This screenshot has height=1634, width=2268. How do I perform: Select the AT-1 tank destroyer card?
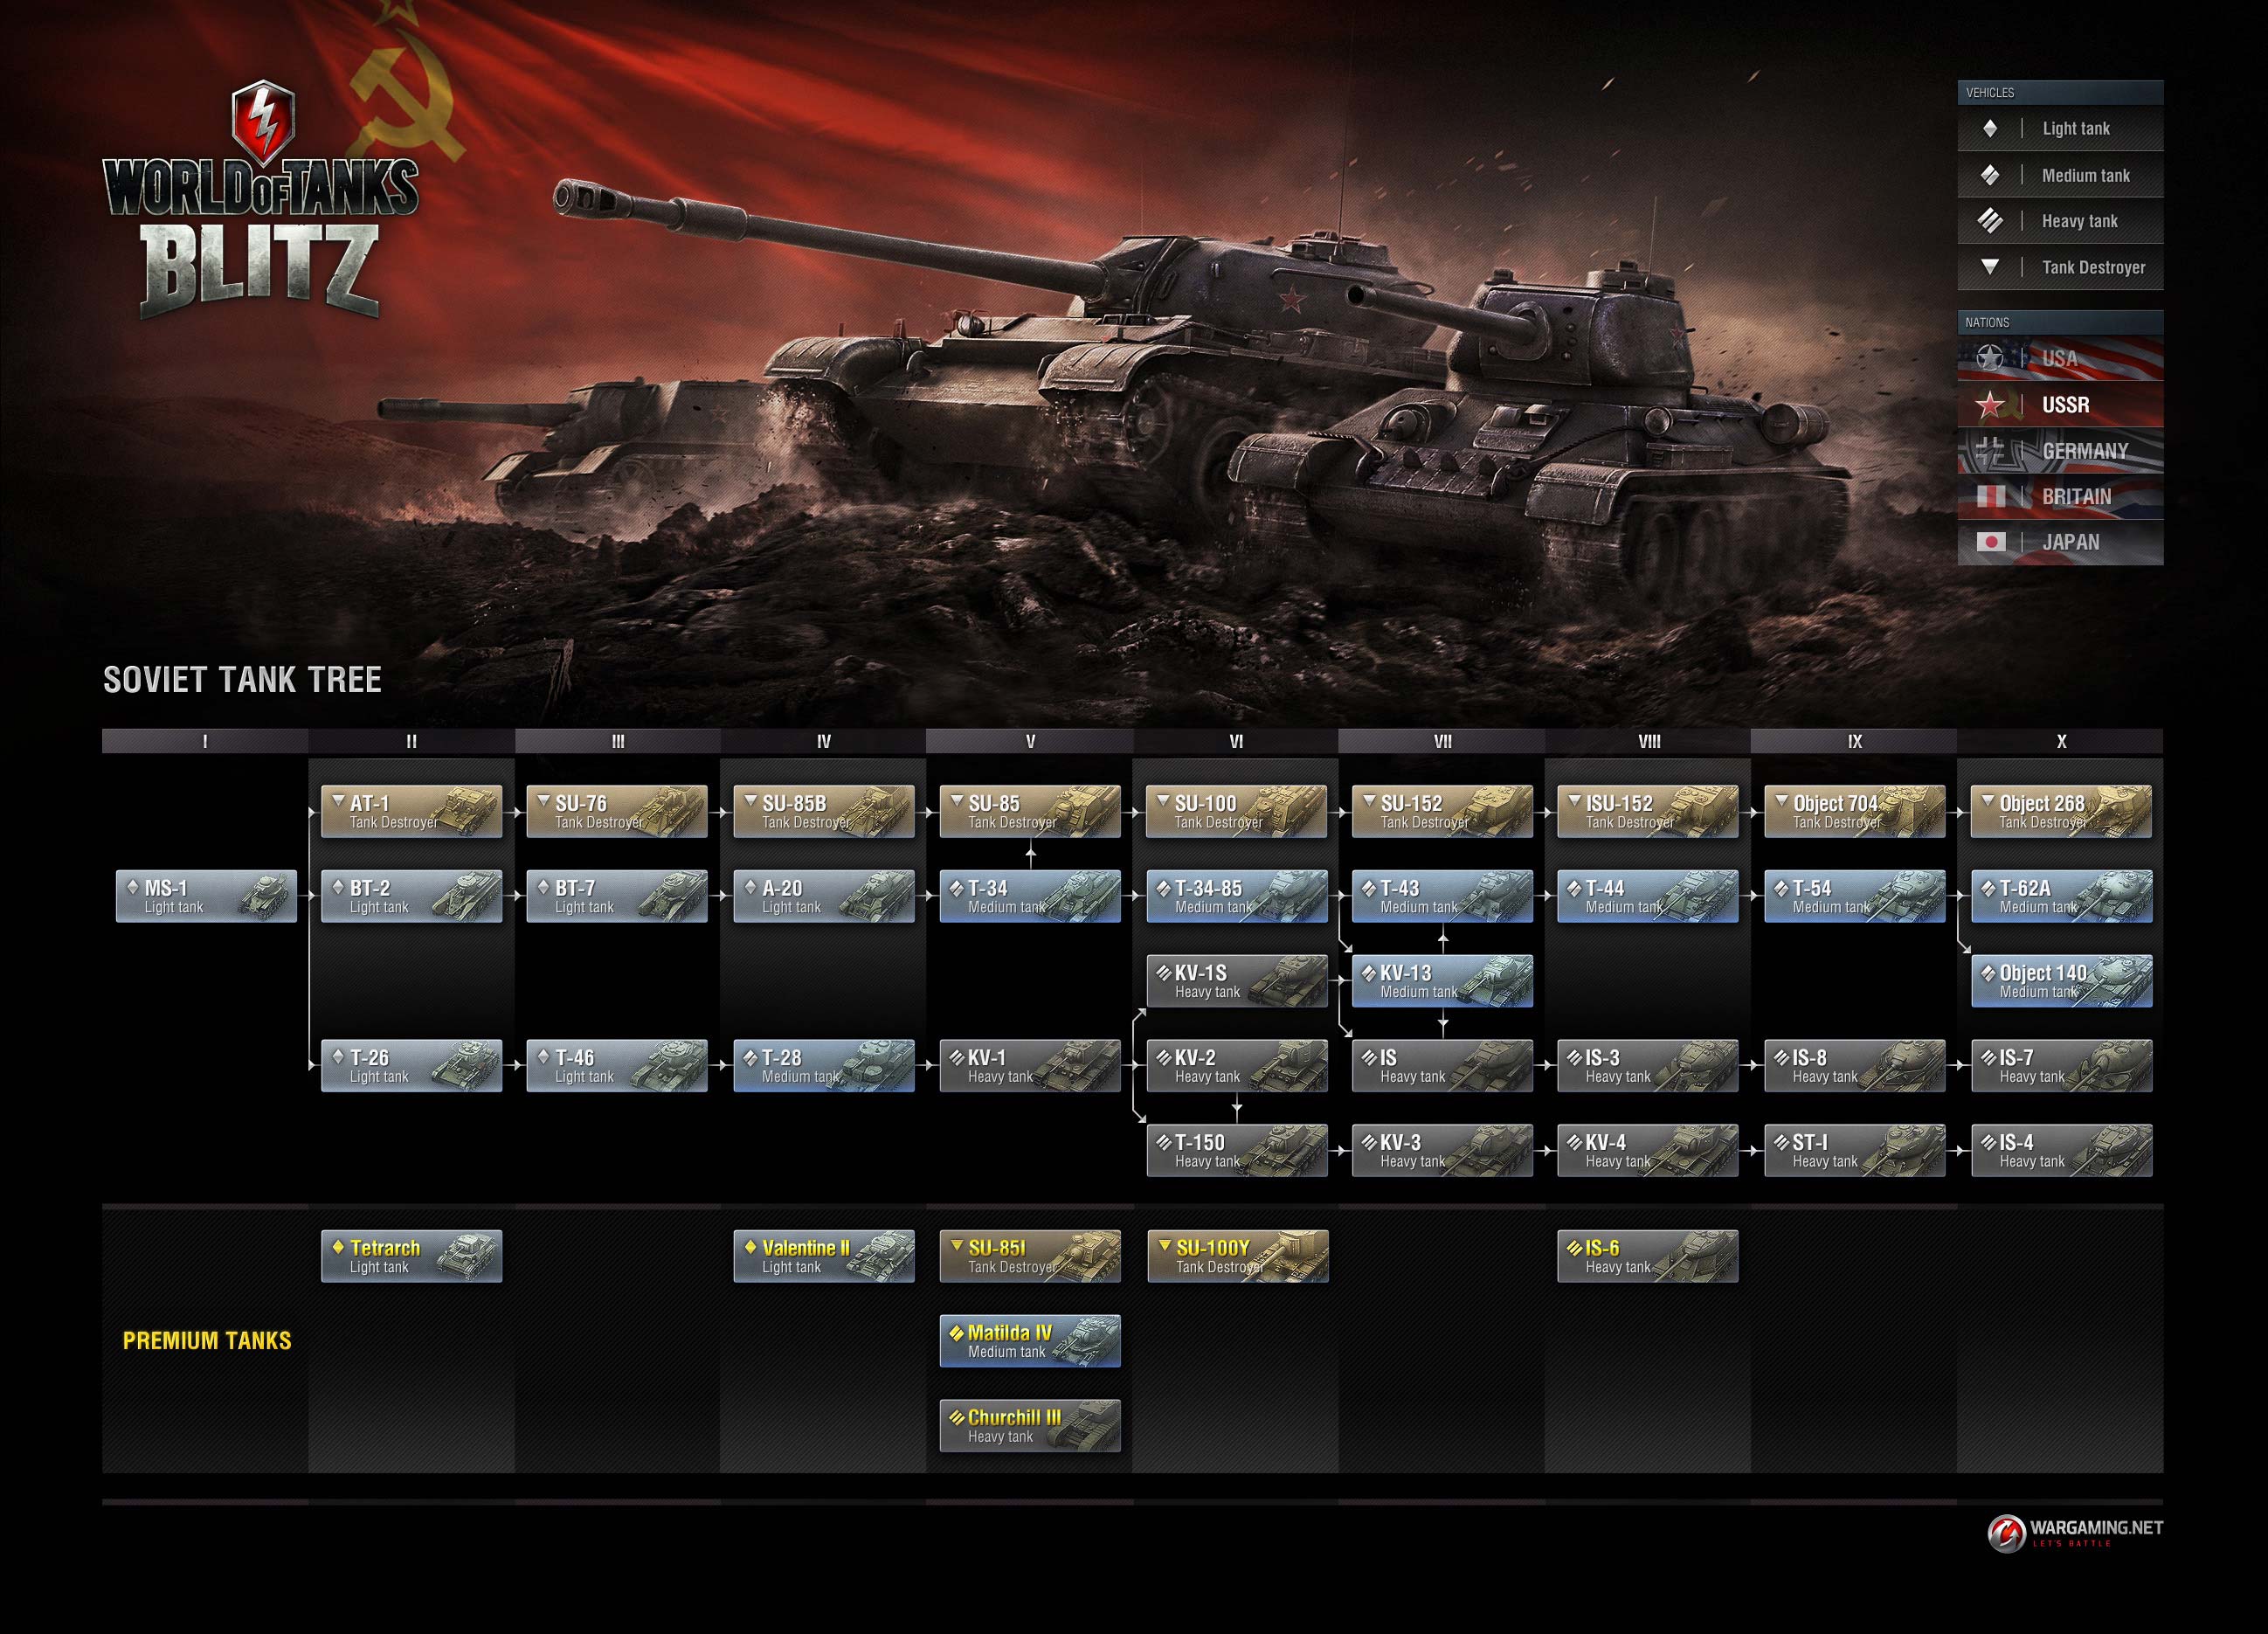click(411, 811)
